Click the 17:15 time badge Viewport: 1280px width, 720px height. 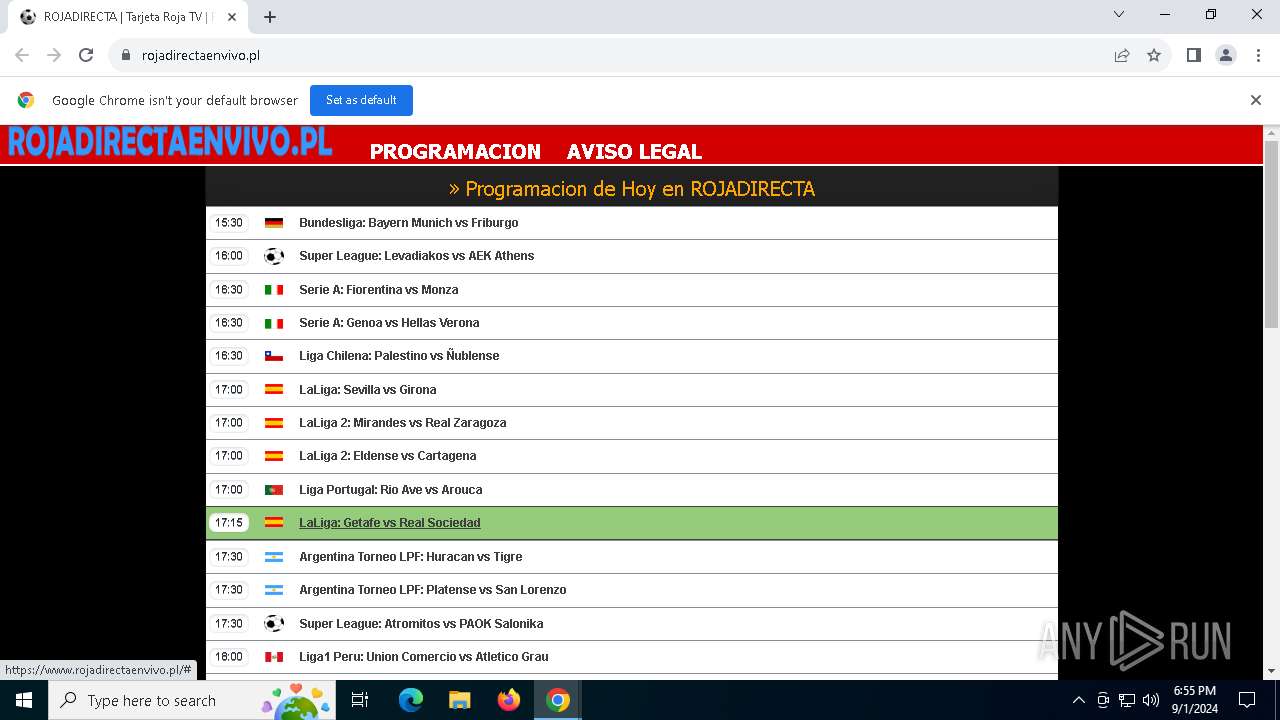pyautogui.click(x=229, y=523)
